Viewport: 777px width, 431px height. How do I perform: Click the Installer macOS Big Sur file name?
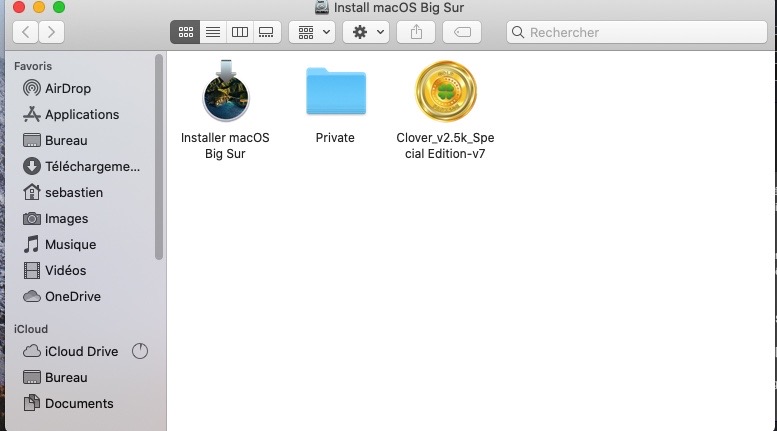click(225, 146)
